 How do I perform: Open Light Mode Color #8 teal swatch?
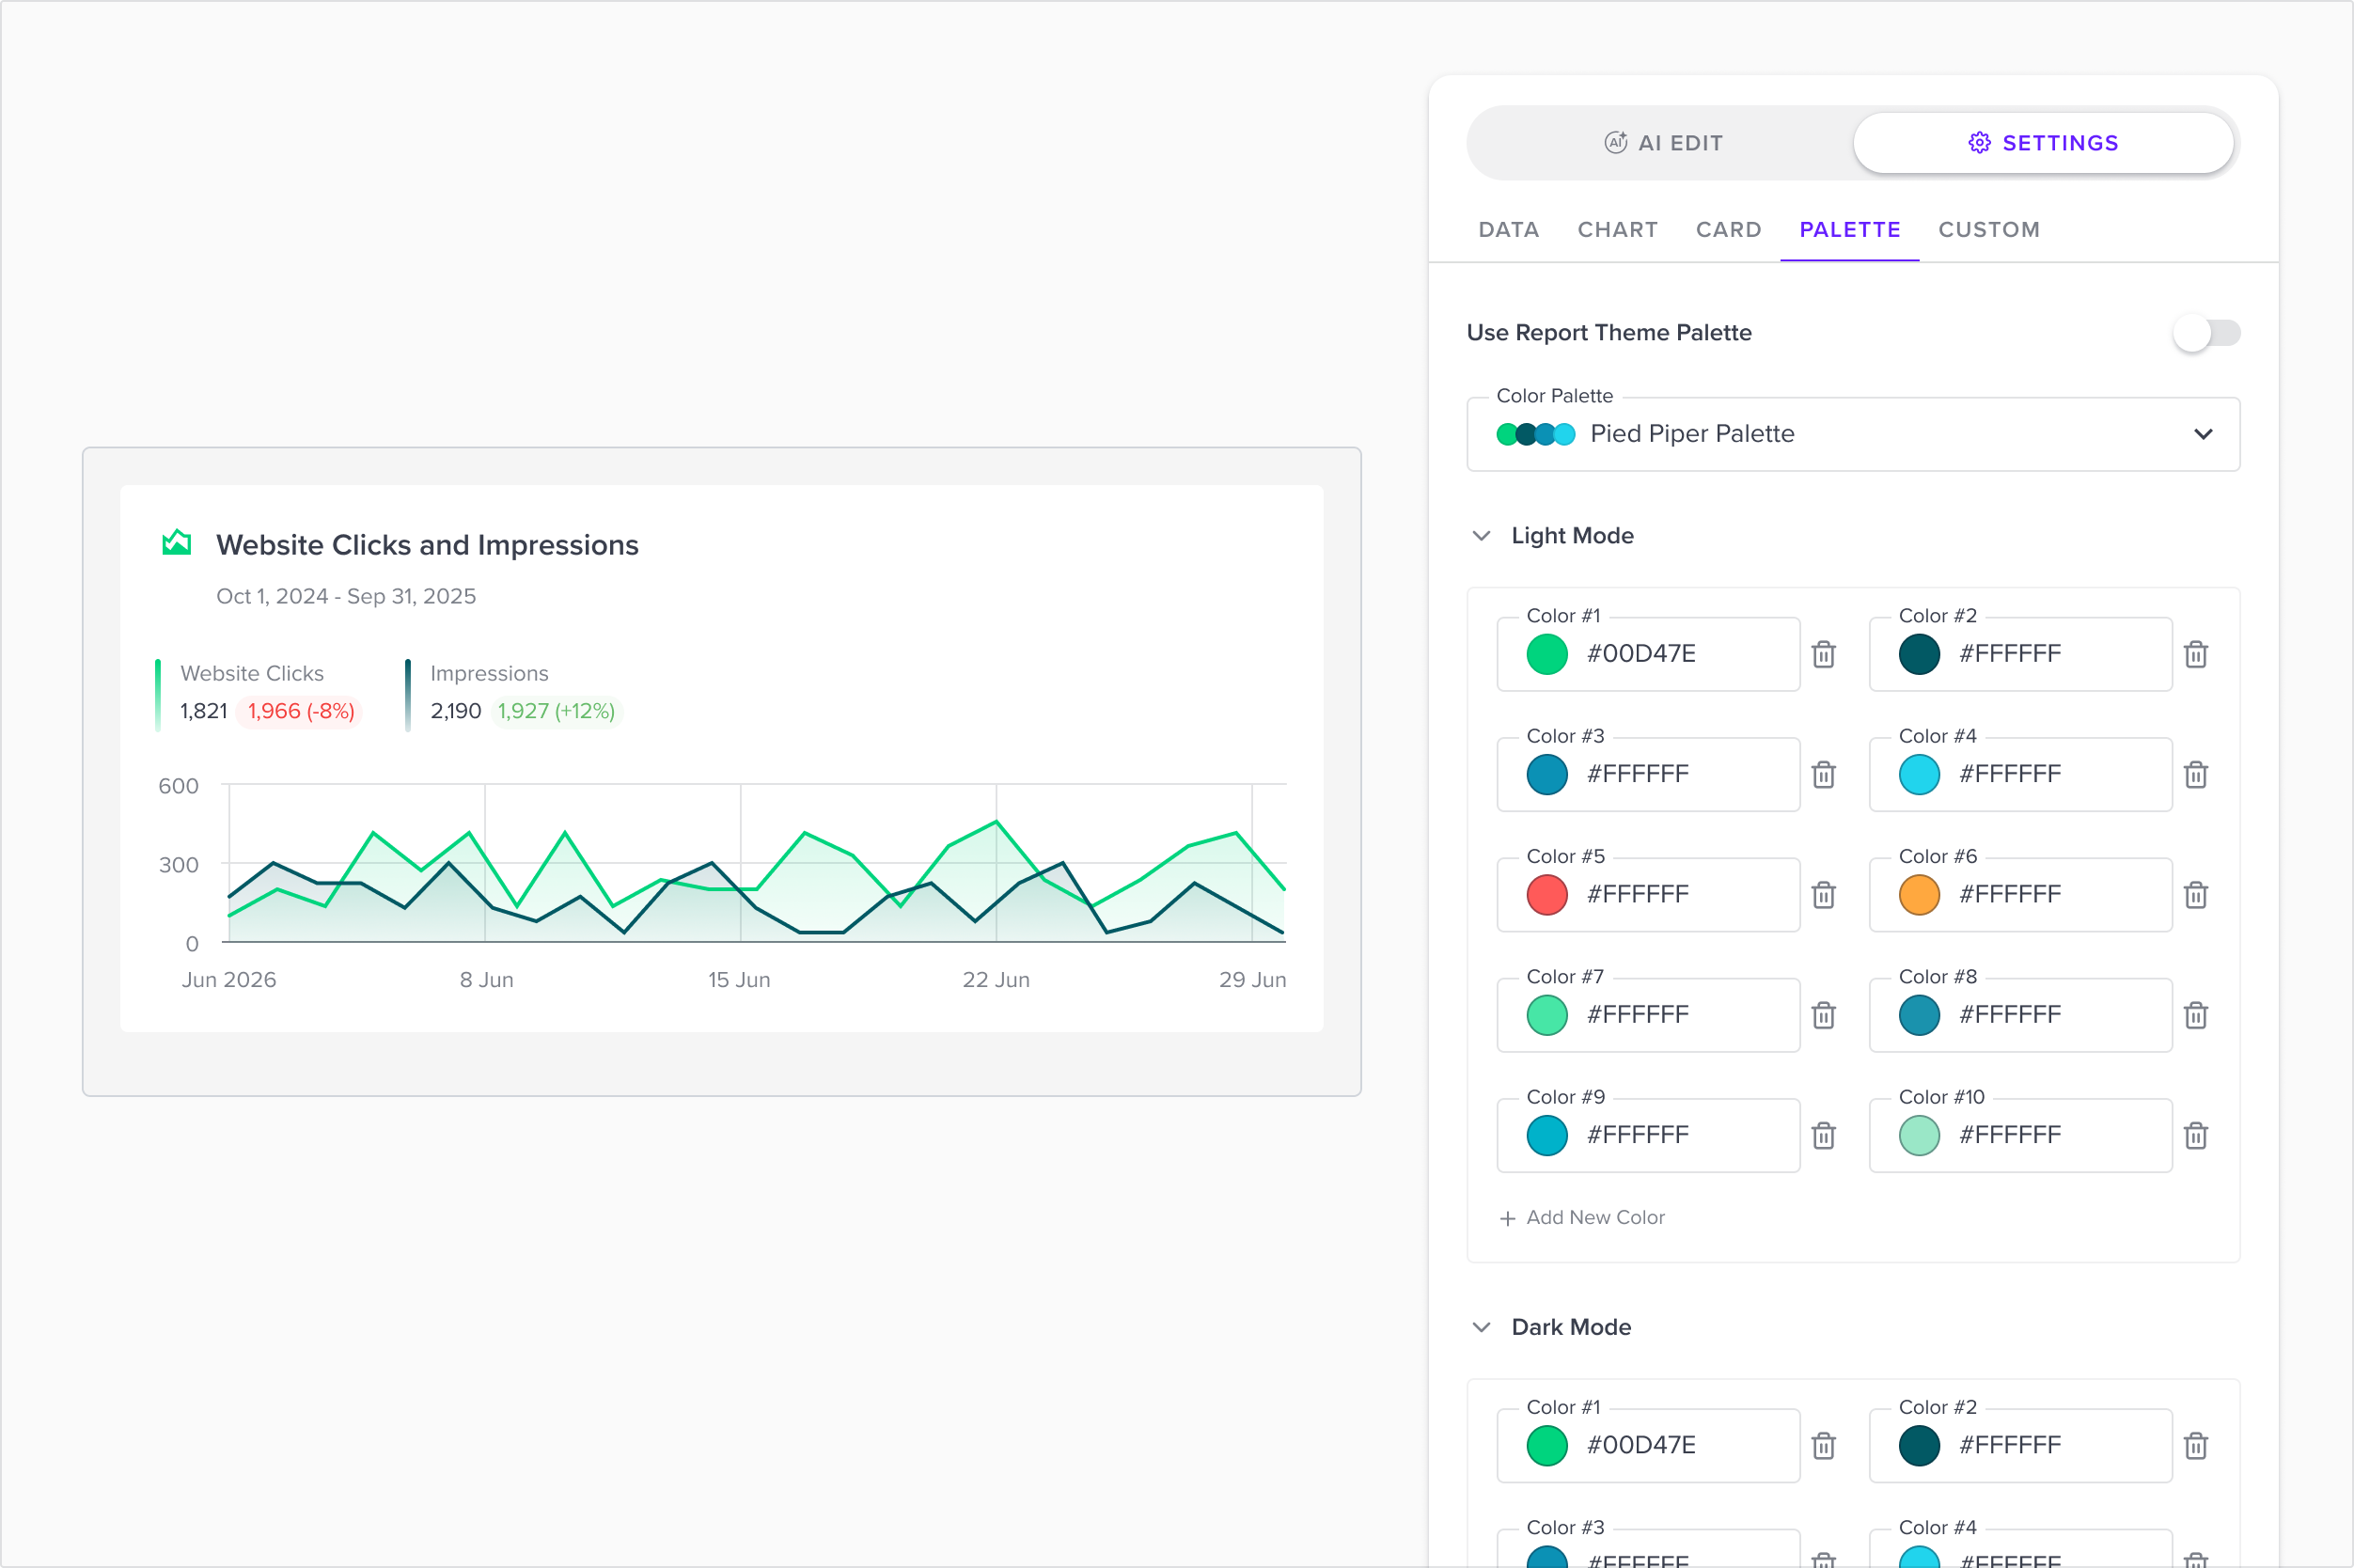click(1919, 1015)
